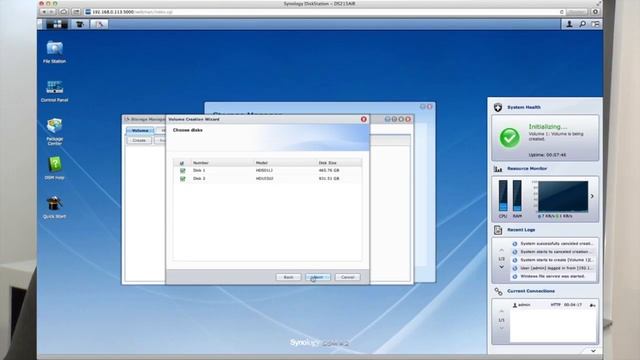Close the Storage Manager window
This screenshot has height=360, width=640.
tap(408, 119)
